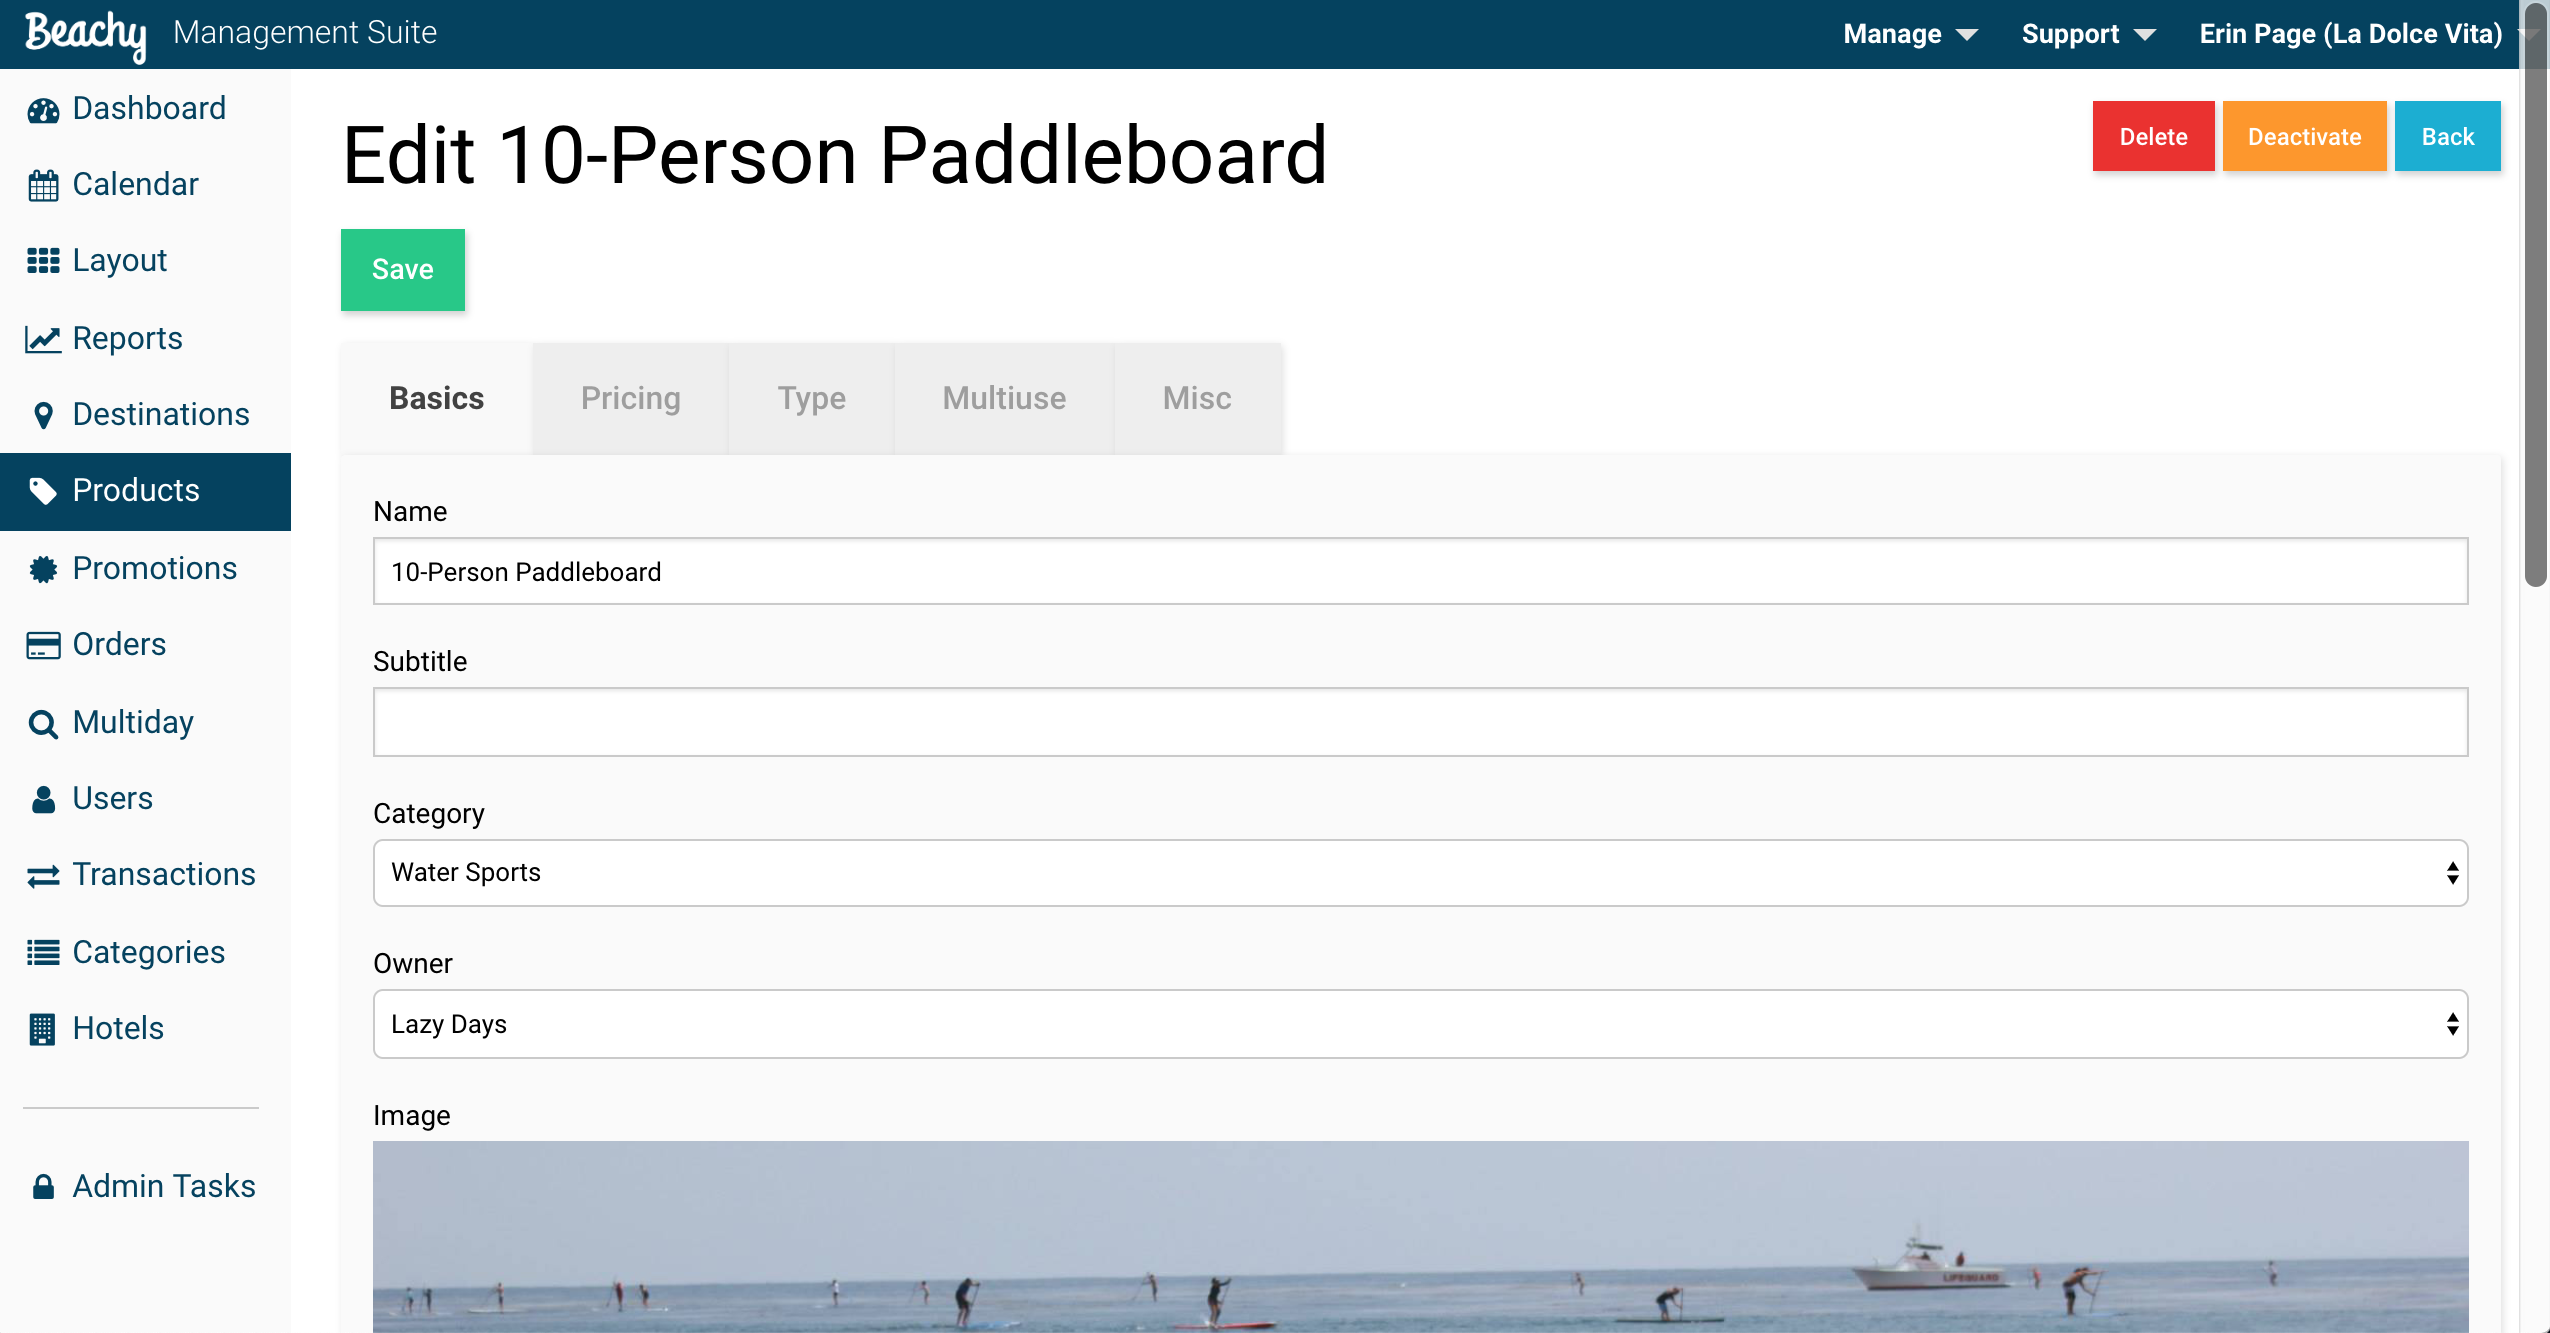Expand the Manage menu in header
This screenshot has height=1333, width=2550.
1910,34
